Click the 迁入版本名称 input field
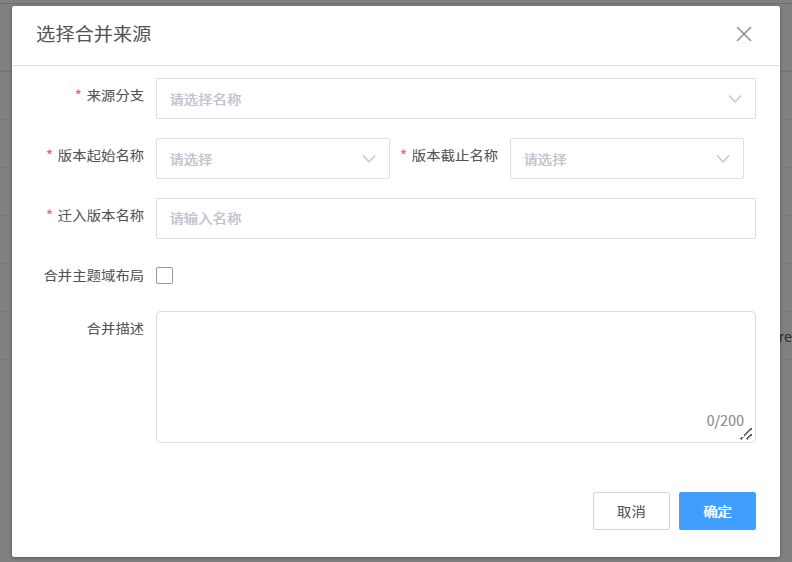The height and width of the screenshot is (562, 792). [x=456, y=218]
